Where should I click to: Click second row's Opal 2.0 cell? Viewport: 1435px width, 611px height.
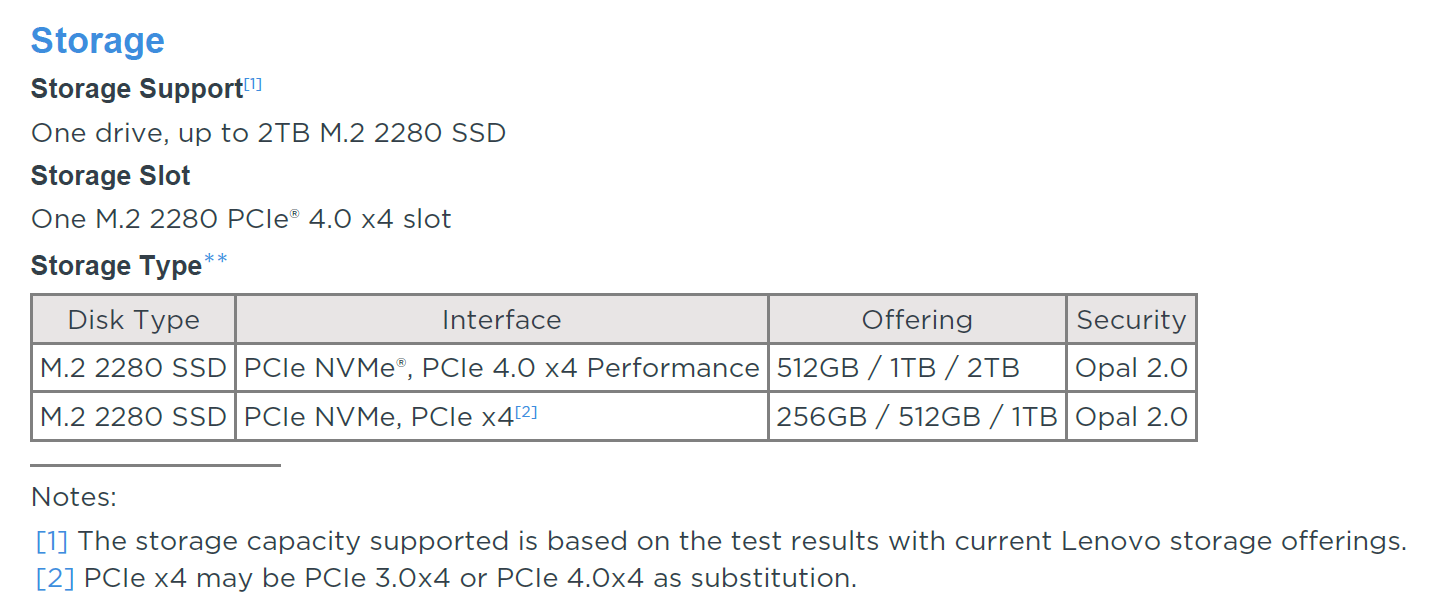pos(1131,416)
